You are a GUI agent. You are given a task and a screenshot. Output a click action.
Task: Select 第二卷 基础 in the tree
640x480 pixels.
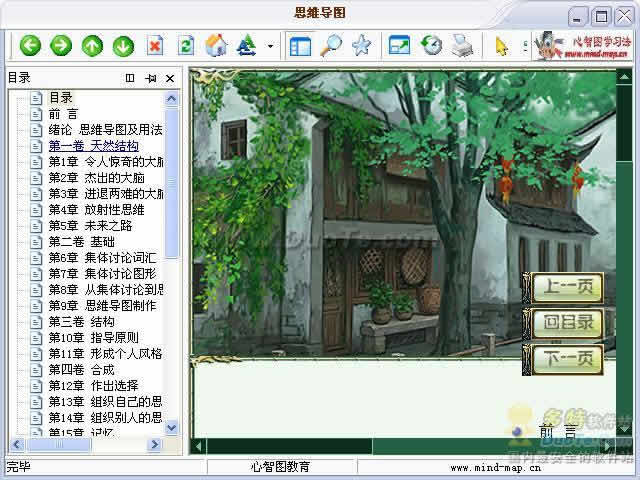pyautogui.click(x=82, y=242)
